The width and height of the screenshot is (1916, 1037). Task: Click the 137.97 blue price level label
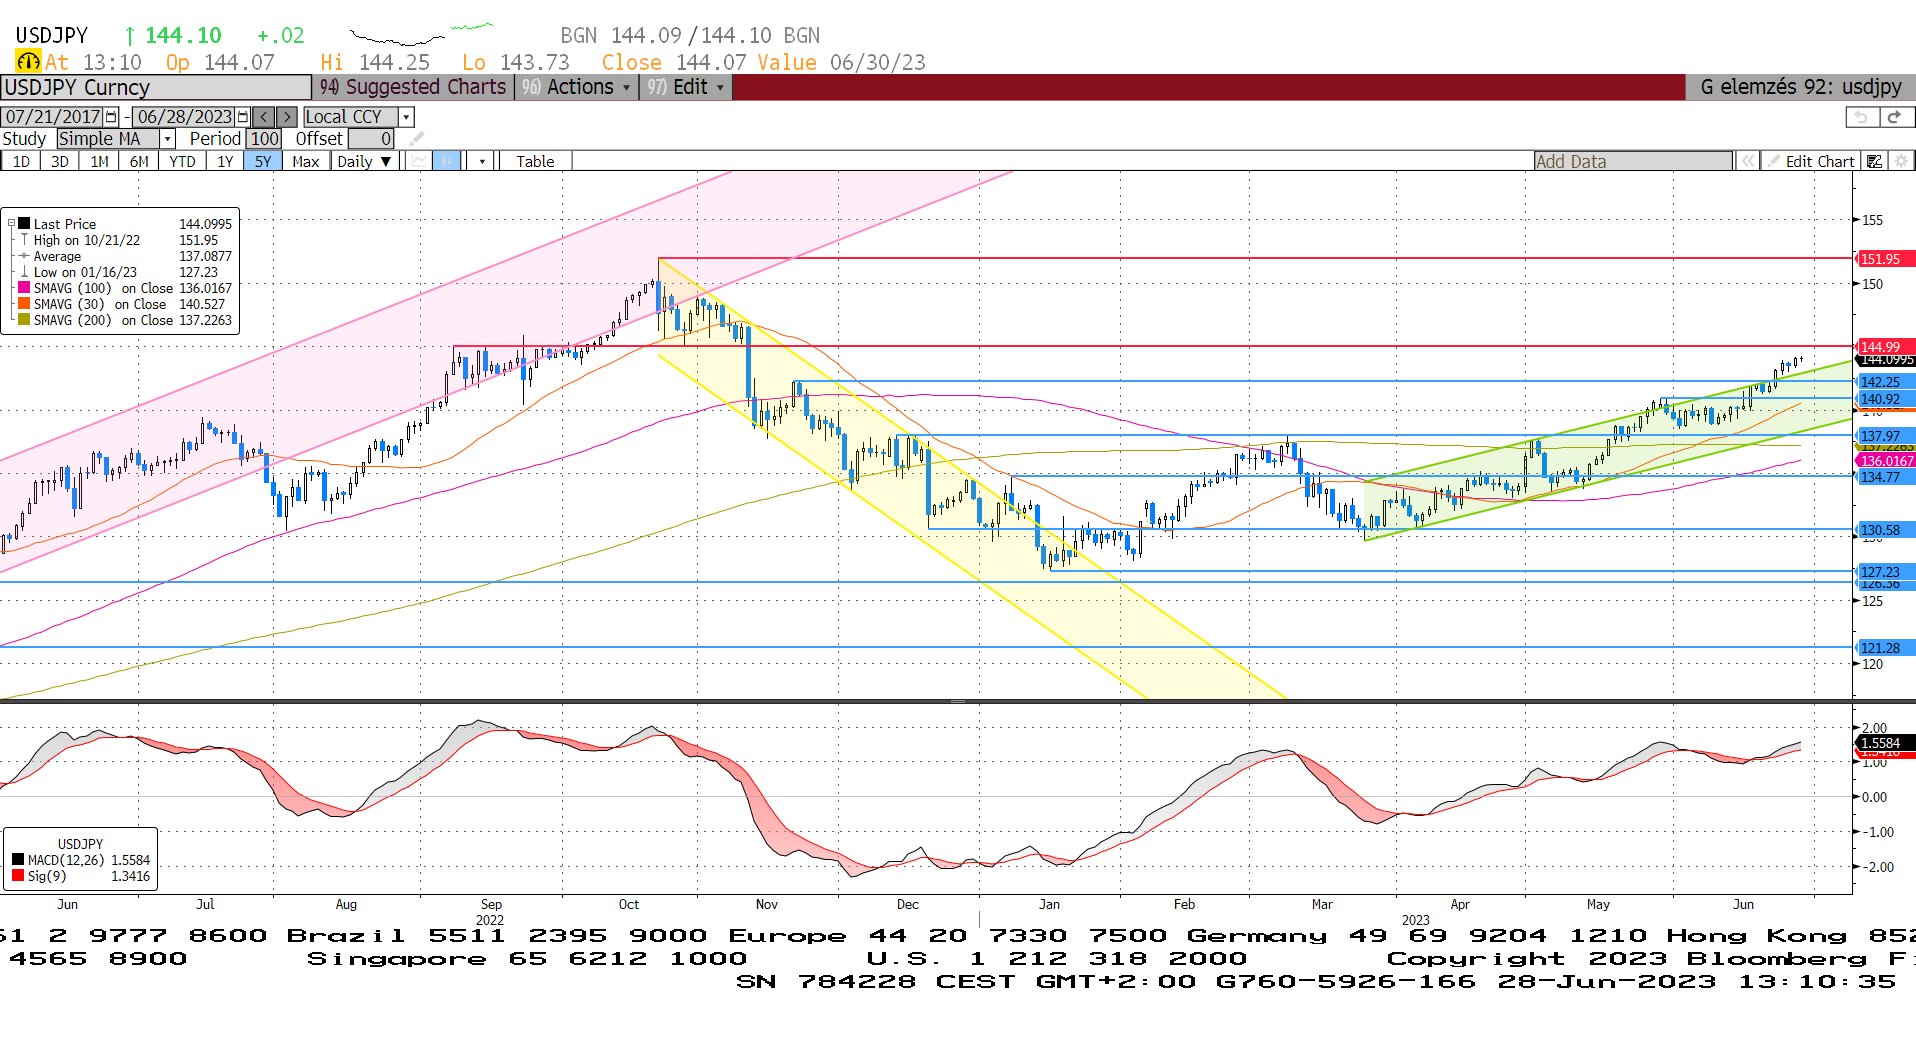1885,436
